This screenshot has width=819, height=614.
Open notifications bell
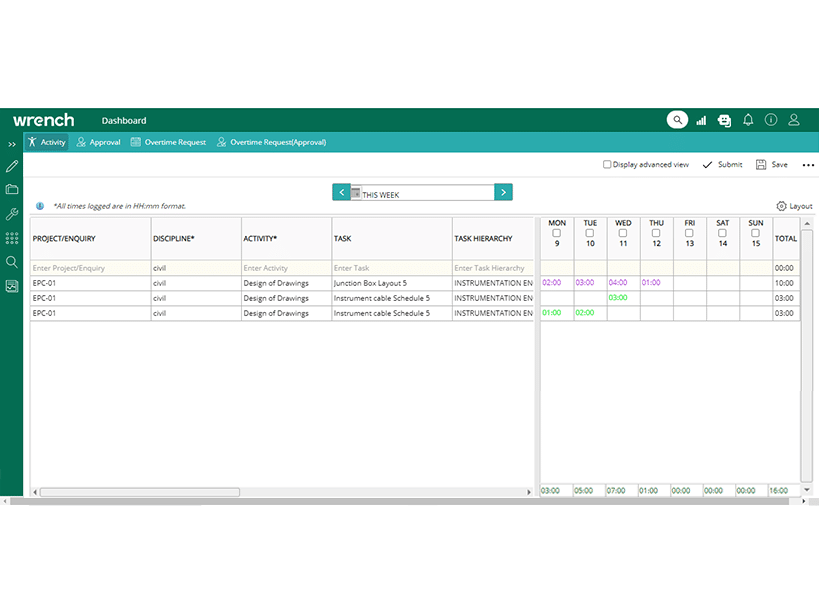coord(748,120)
